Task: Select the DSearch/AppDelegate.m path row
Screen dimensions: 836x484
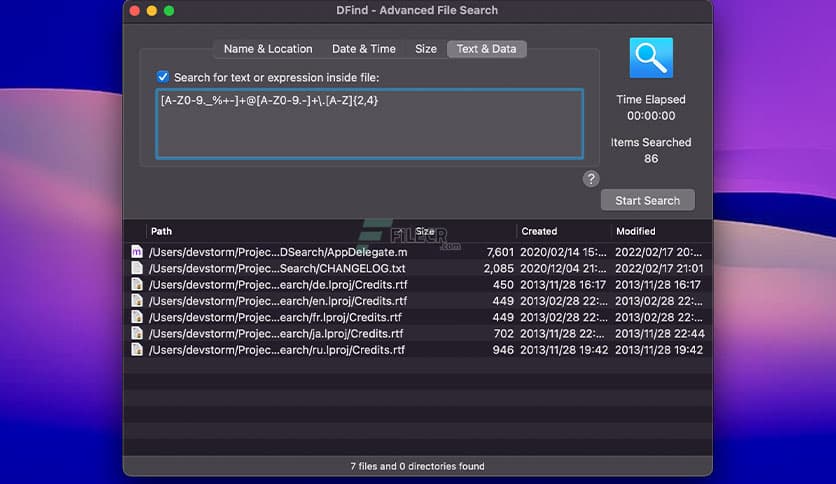Action: pyautogui.click(x=278, y=252)
